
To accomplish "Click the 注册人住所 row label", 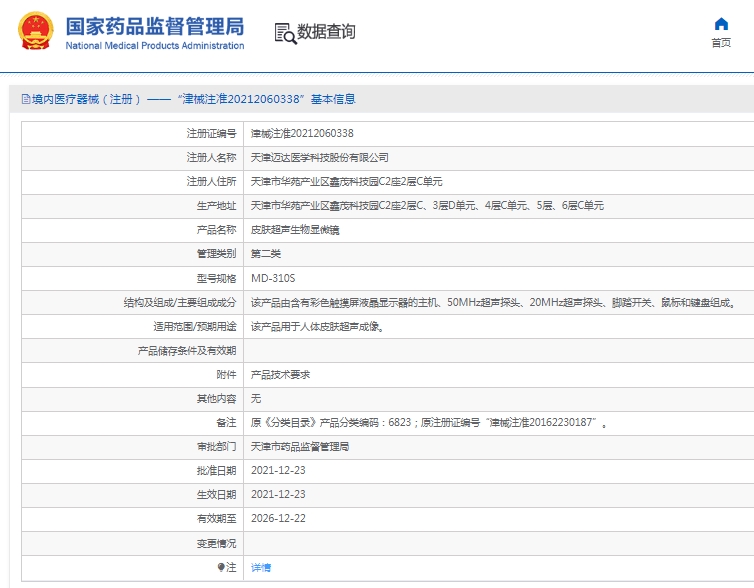I will pyautogui.click(x=211, y=181).
